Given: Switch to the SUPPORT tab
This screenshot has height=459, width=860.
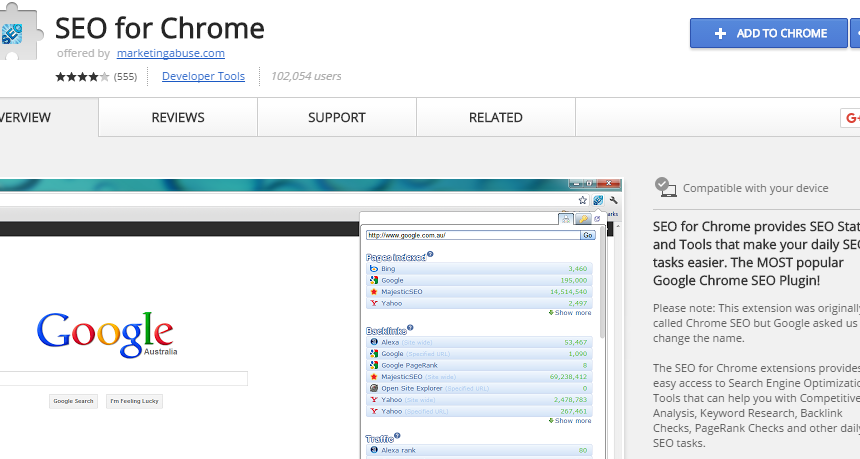Looking at the screenshot, I should [x=337, y=117].
